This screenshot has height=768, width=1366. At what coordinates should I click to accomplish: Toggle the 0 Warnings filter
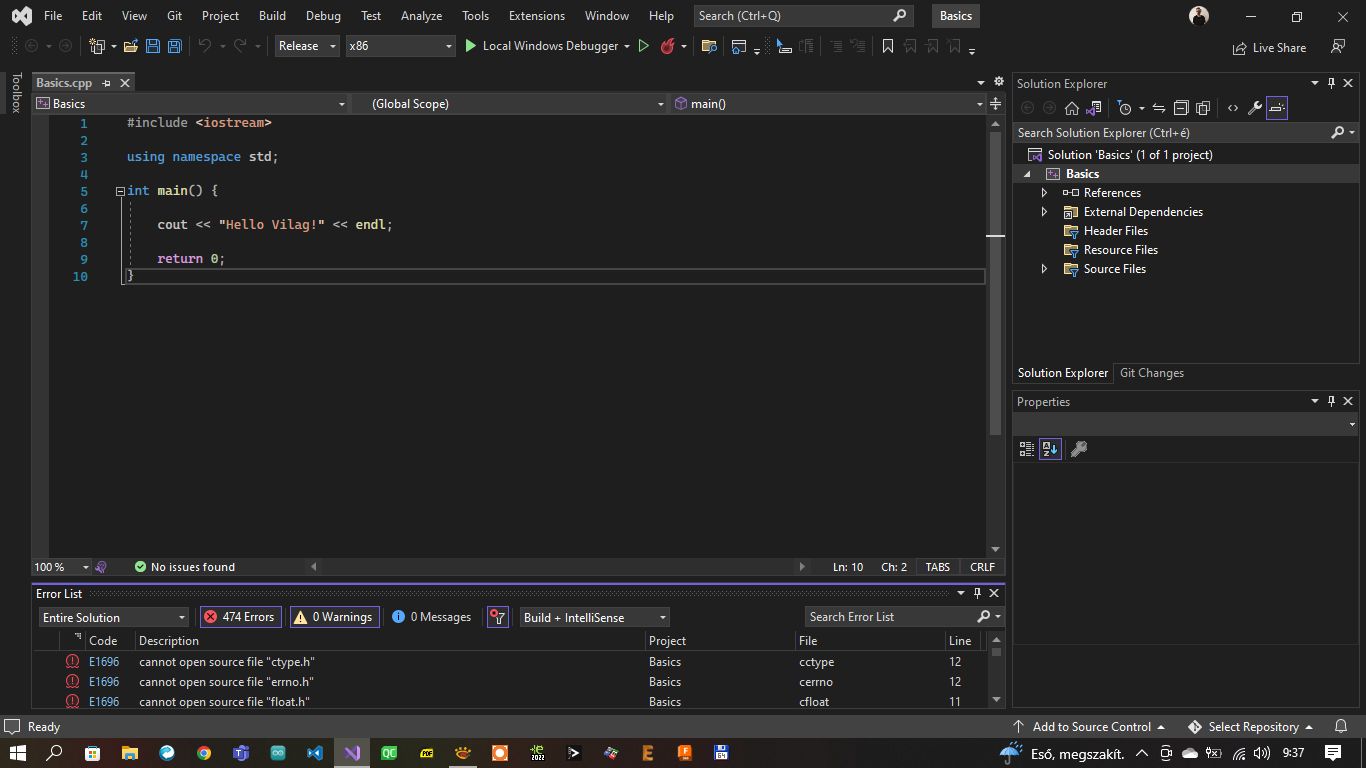(334, 616)
